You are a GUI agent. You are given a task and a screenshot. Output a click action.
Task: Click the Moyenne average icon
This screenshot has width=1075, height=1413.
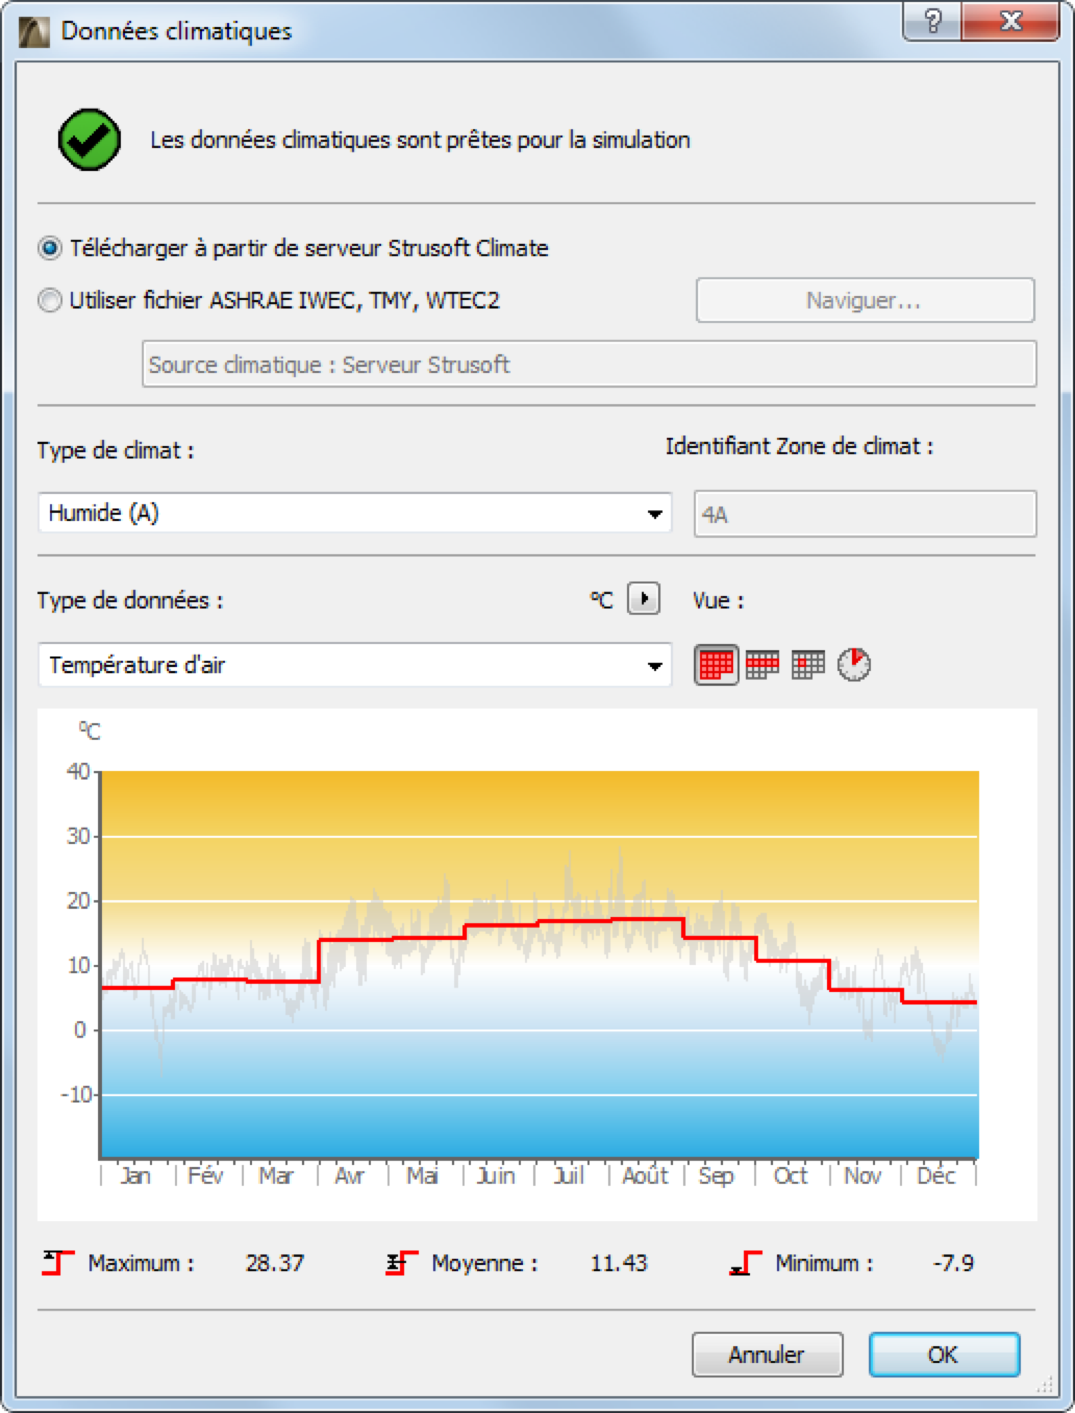402,1263
